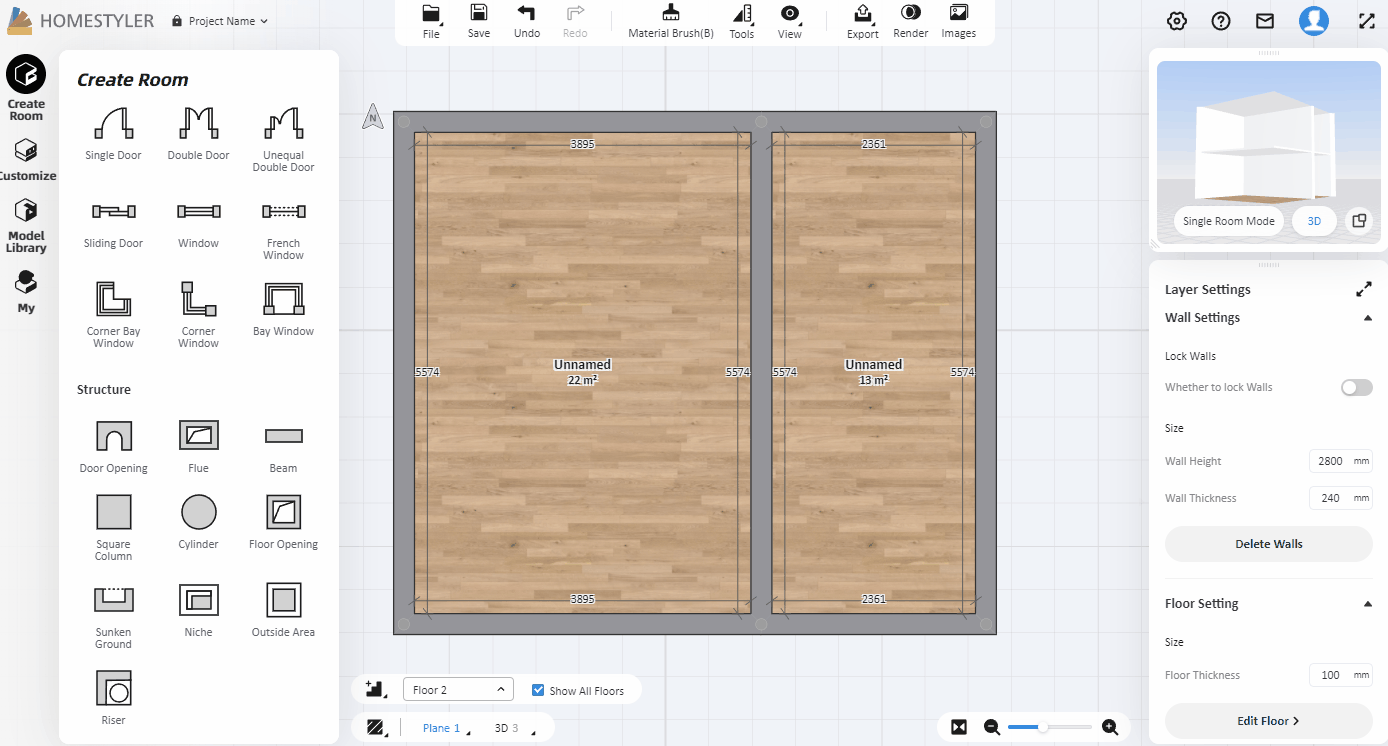Viewport: 1388px width, 746px height.
Task: Open the File menu
Action: pos(431,20)
